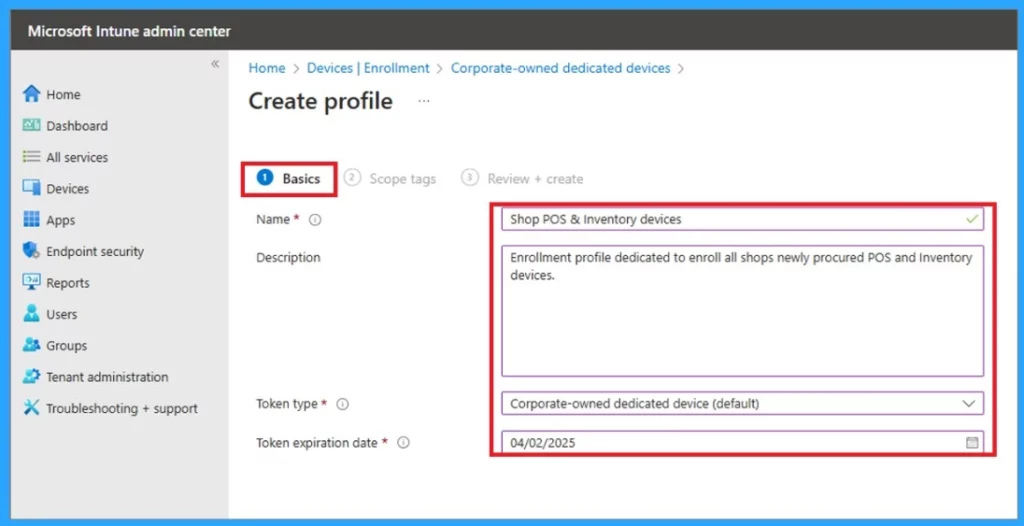1024x526 pixels.
Task: Open the info tooltip beside Token type
Action: [343, 404]
